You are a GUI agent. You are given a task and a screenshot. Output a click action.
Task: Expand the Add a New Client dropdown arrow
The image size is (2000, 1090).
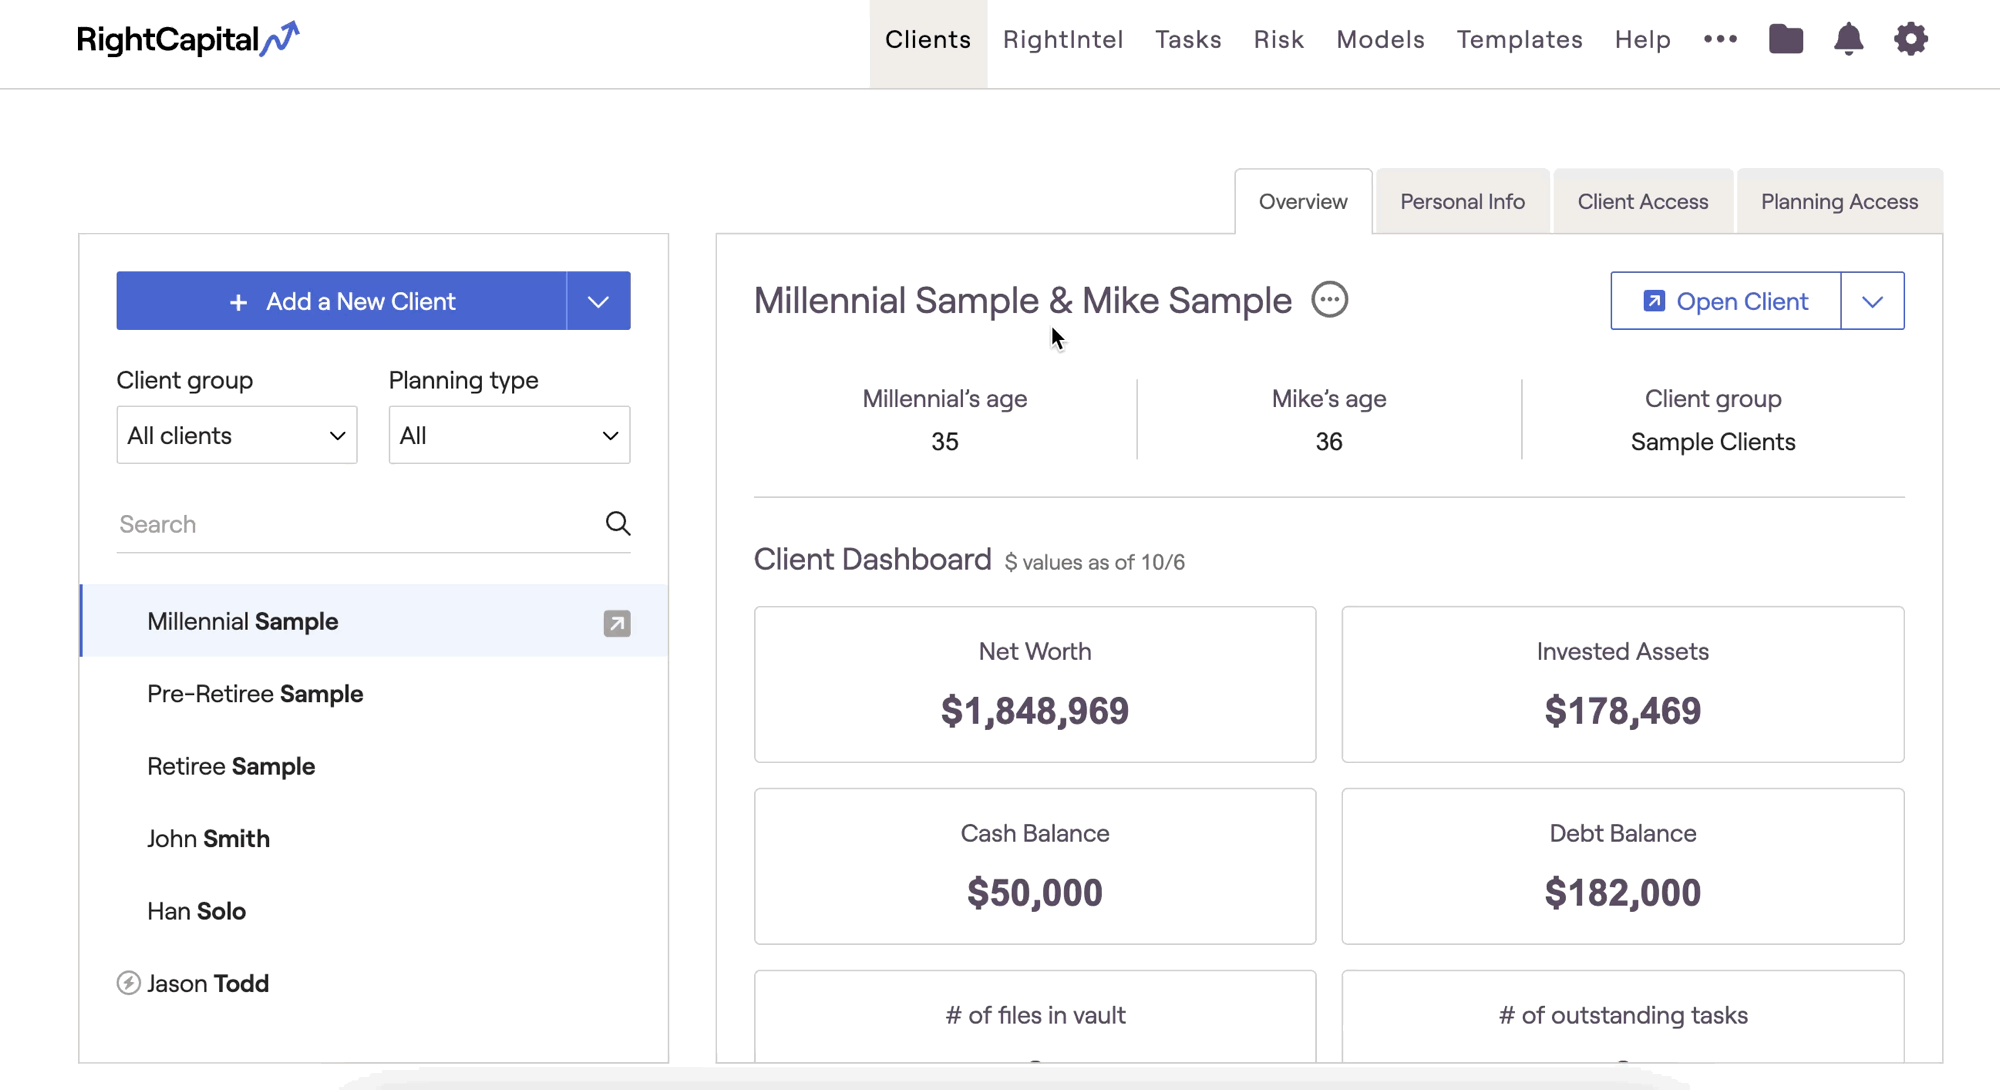[x=598, y=301]
